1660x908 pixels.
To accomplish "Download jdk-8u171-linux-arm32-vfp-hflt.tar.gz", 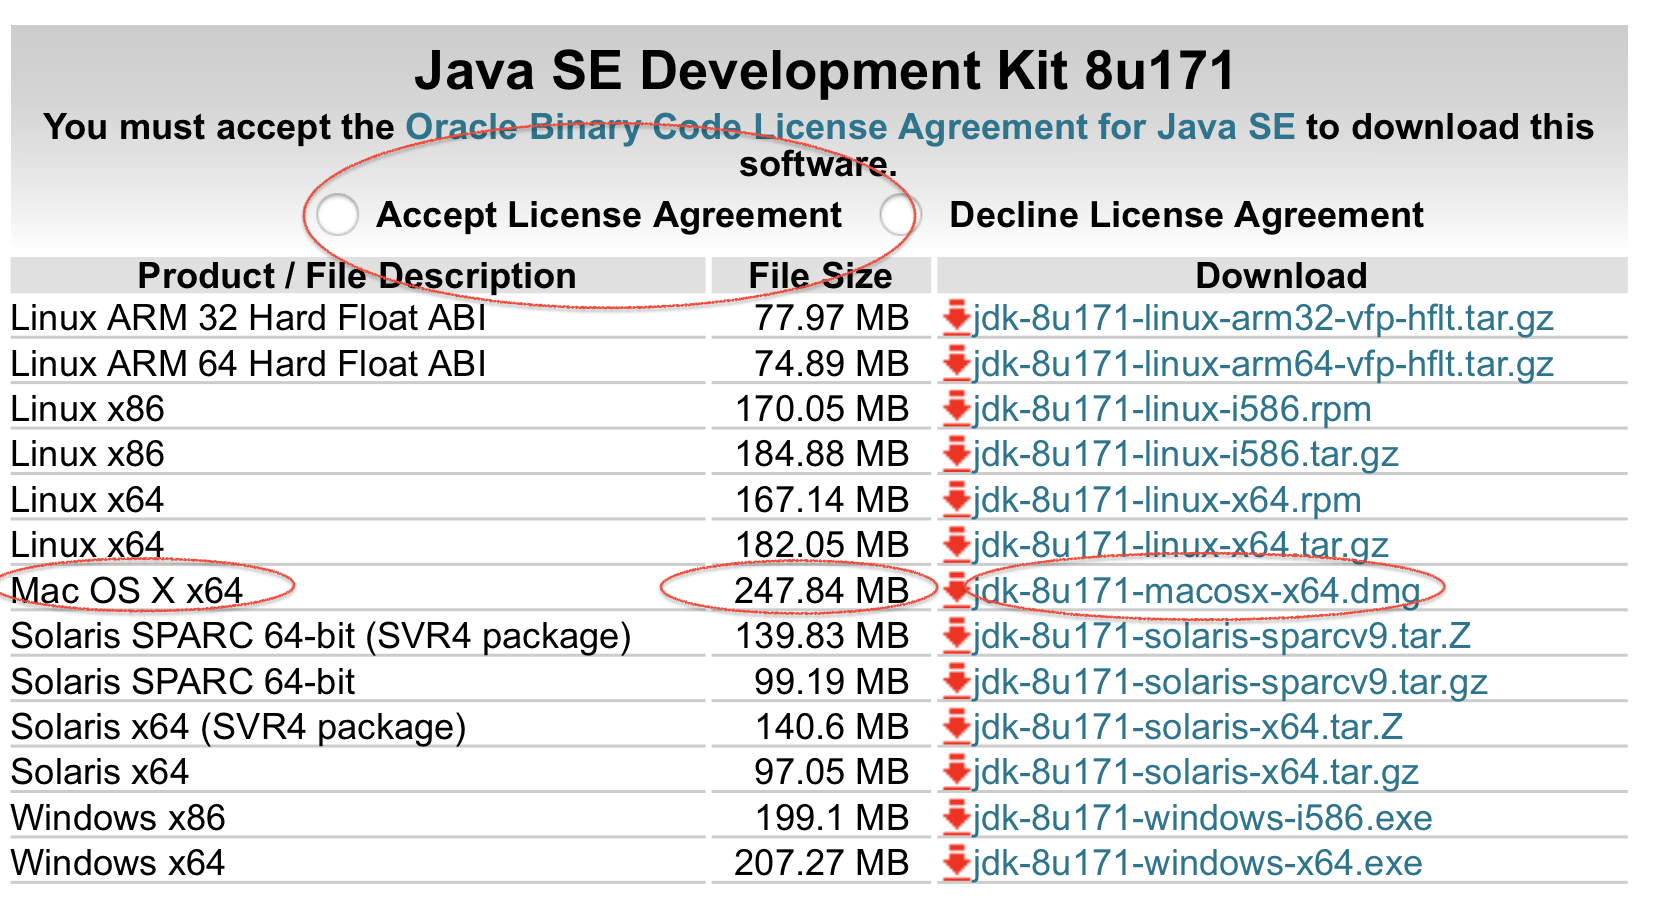I will 1264,318.
